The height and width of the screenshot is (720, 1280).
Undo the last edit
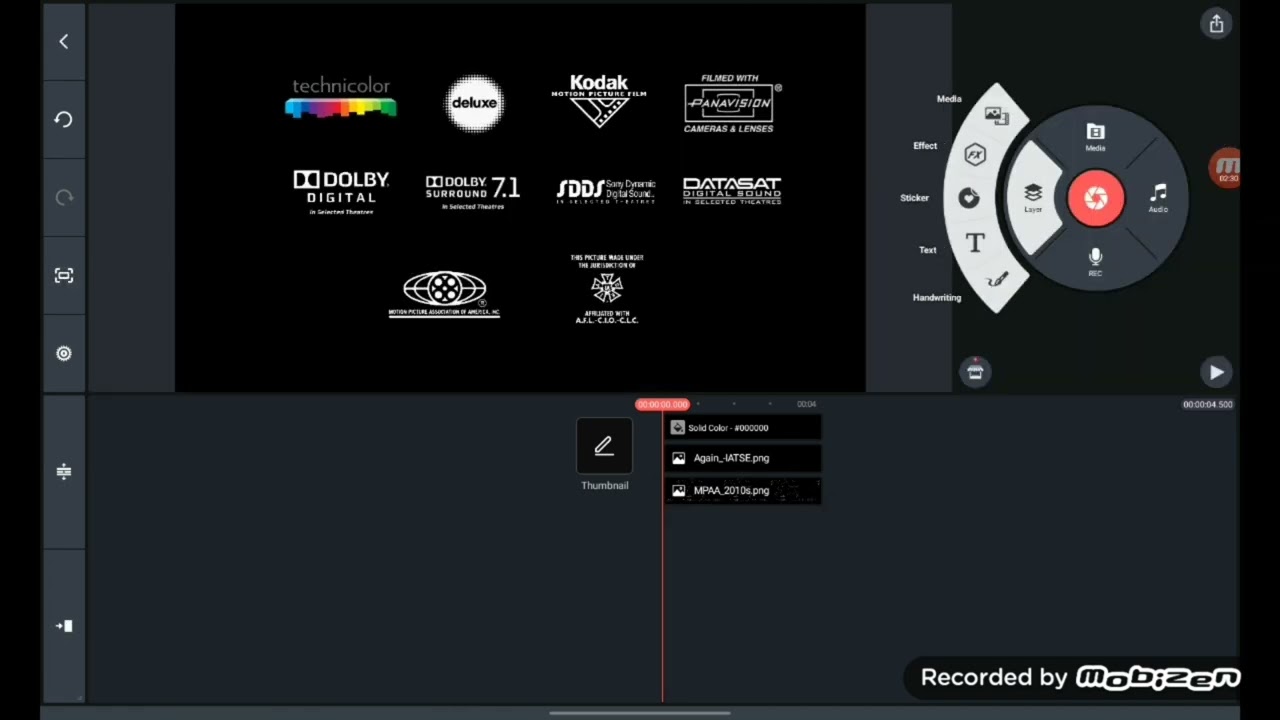pyautogui.click(x=64, y=119)
